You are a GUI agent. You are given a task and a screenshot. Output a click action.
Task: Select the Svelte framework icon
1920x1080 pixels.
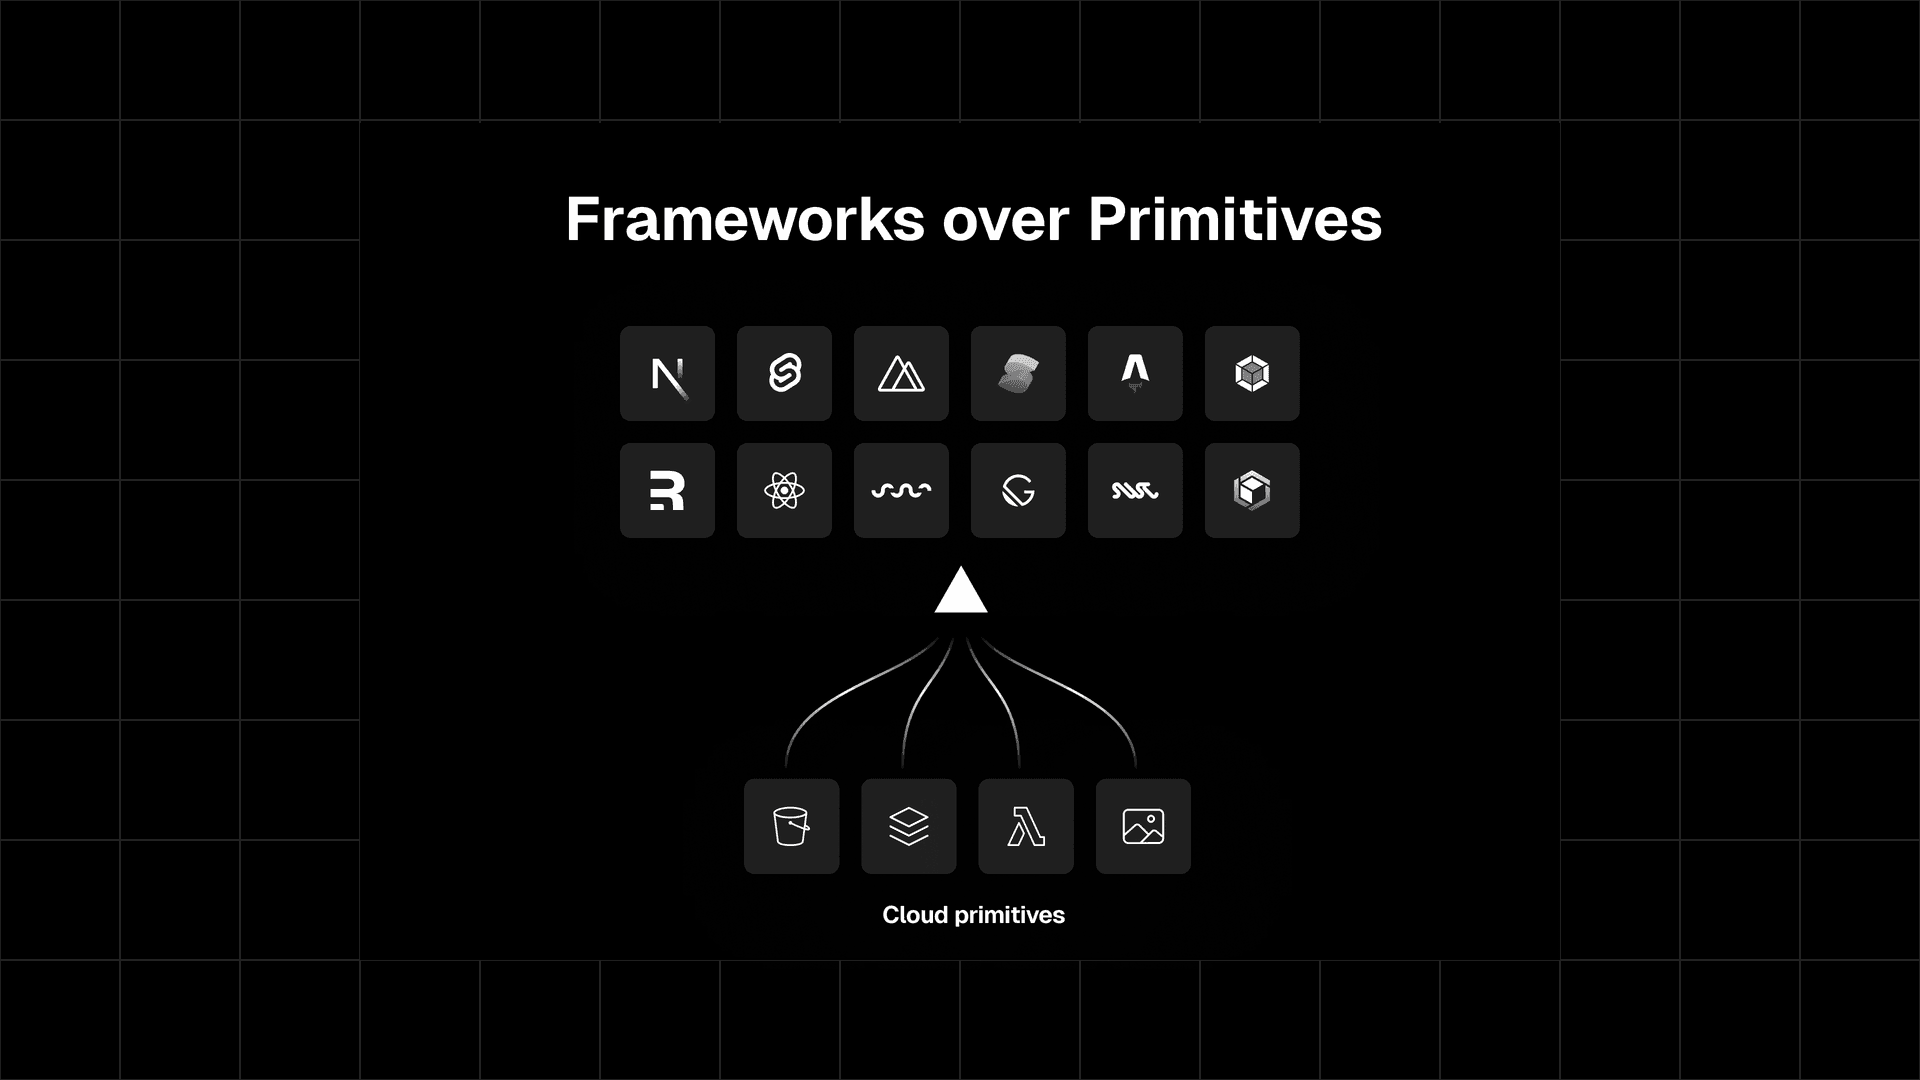[785, 373]
